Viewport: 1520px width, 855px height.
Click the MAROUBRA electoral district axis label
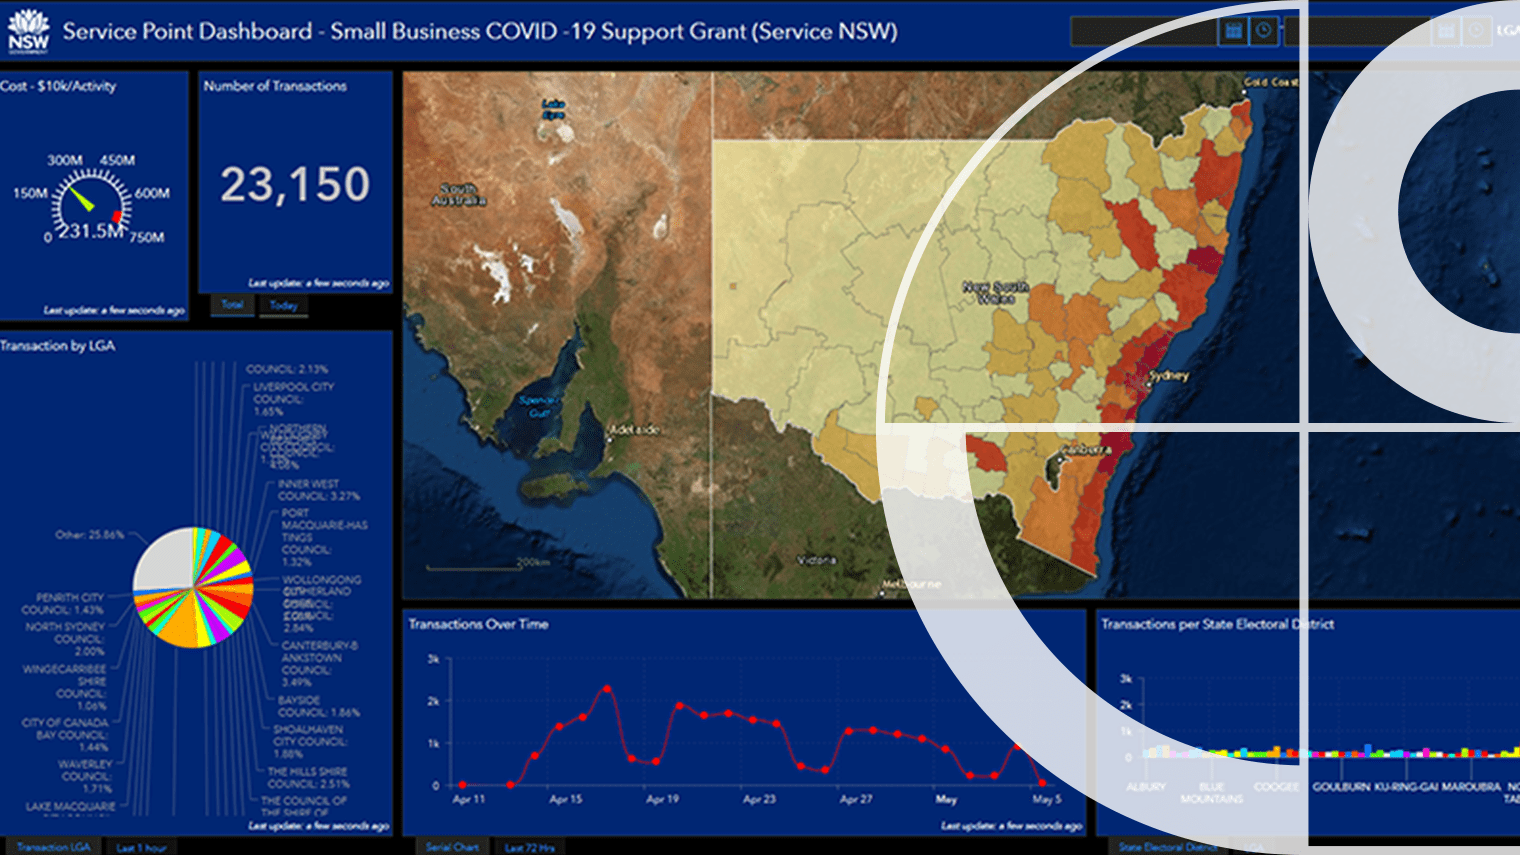(1471, 787)
